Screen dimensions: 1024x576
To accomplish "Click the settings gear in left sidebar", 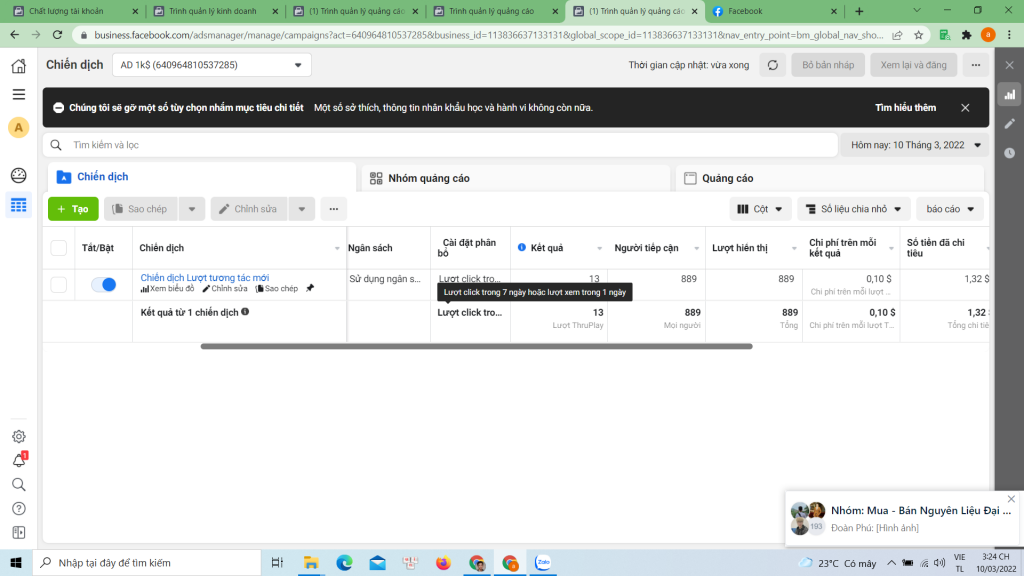I will 18,436.
